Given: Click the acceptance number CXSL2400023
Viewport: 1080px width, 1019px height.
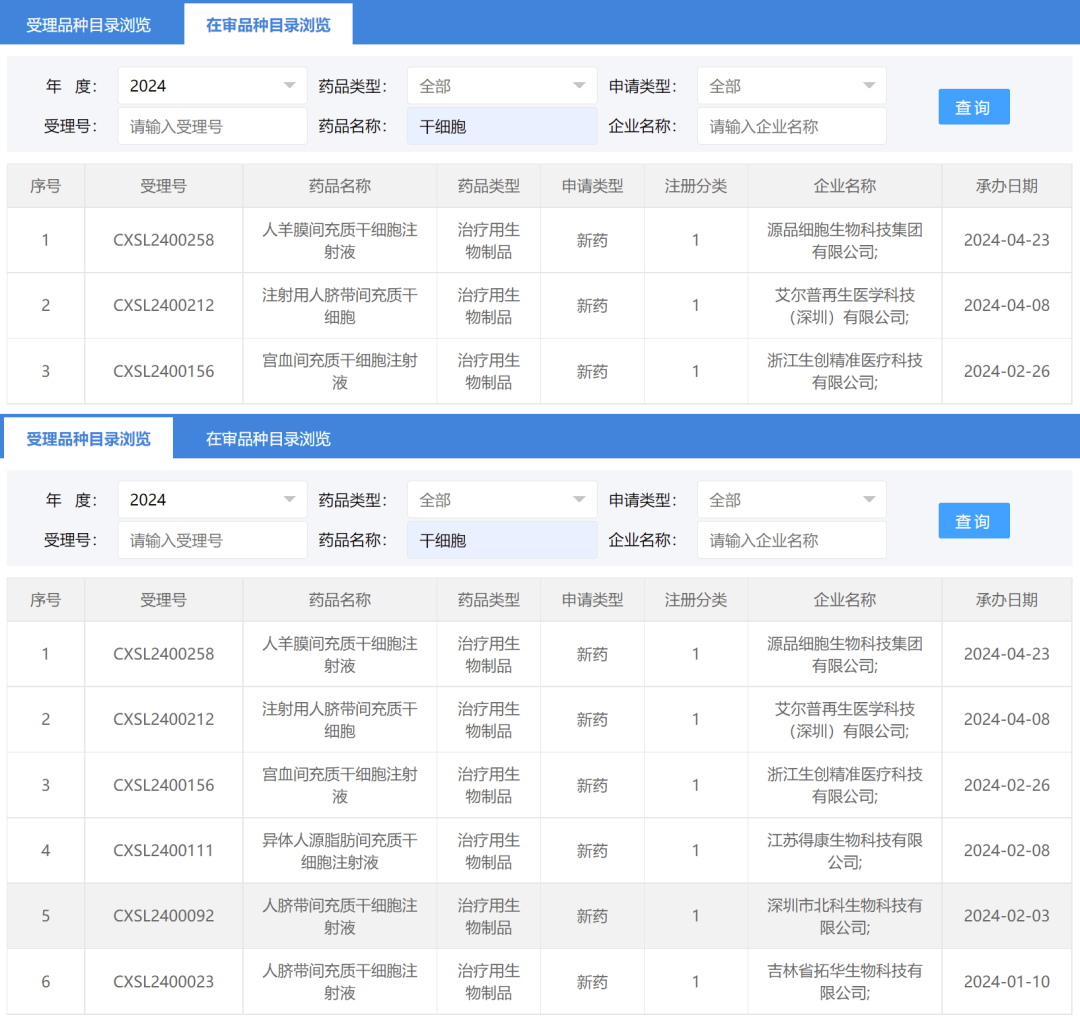Looking at the screenshot, I should pos(163,982).
